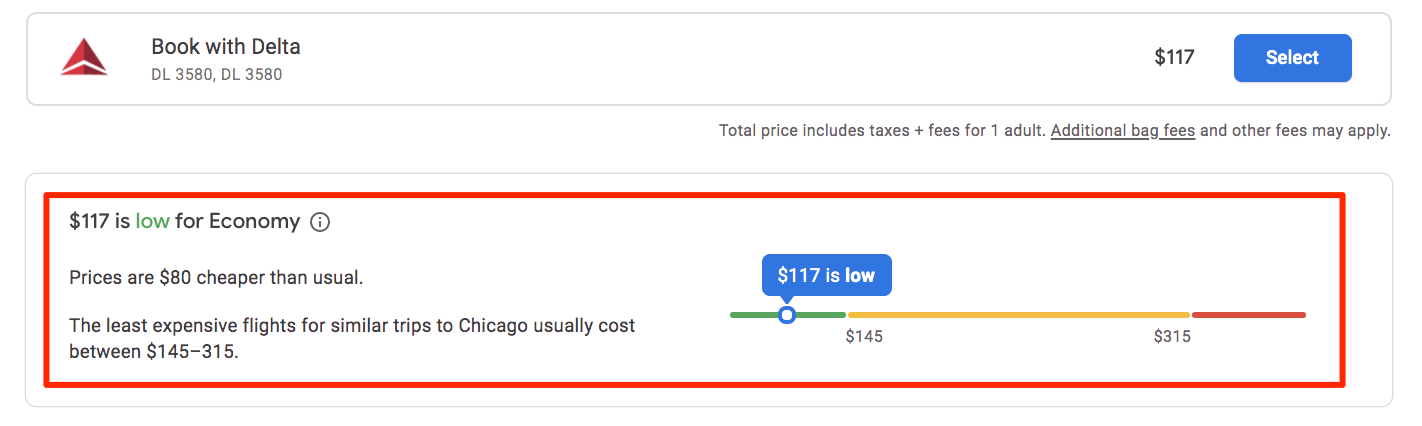
Task: Click the "$117 is low for Economy" heading
Action: 185,222
